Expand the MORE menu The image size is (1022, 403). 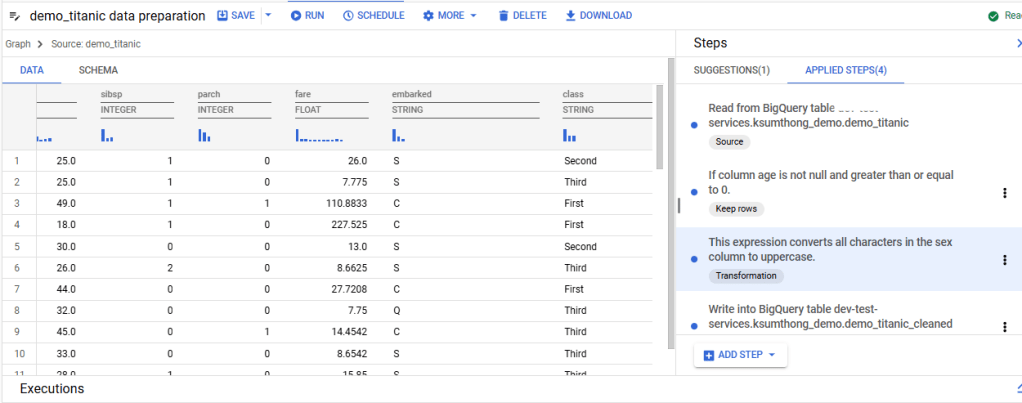(449, 16)
